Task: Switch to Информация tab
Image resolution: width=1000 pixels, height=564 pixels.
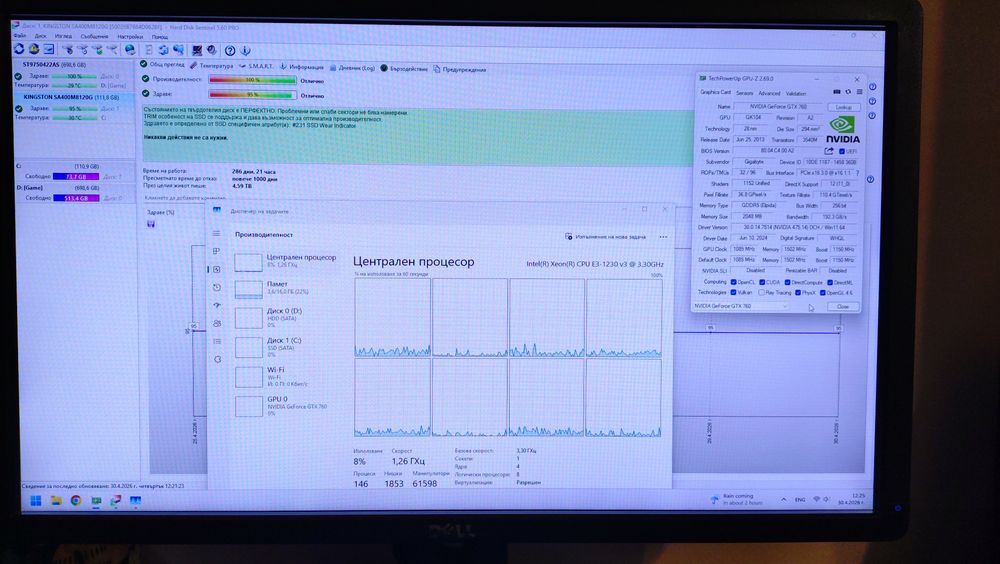Action: click(302, 67)
